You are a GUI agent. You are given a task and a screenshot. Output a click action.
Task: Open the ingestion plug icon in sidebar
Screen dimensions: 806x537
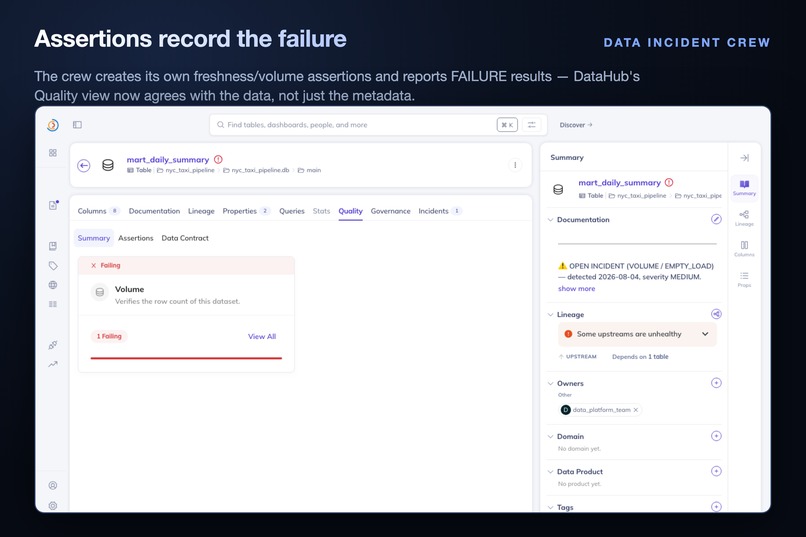pos(52,345)
